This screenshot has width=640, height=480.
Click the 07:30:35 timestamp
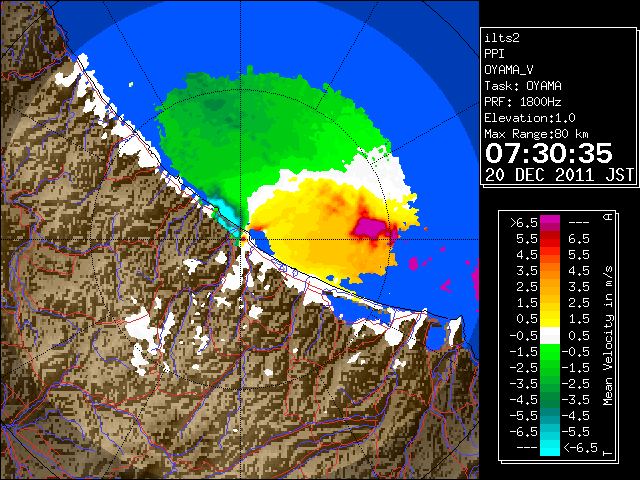[x=549, y=153]
